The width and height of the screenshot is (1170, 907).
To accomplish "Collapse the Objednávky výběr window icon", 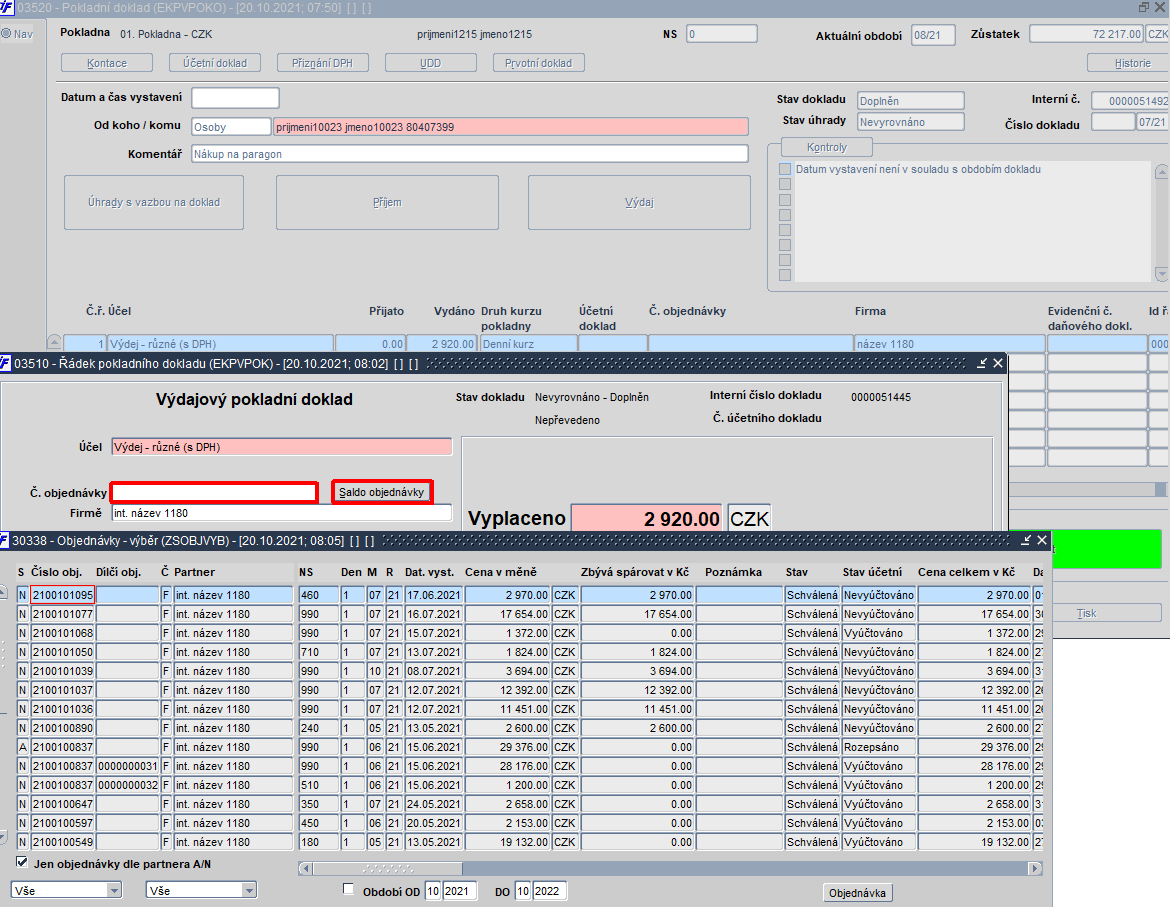I will pyautogui.click(x=1026, y=540).
